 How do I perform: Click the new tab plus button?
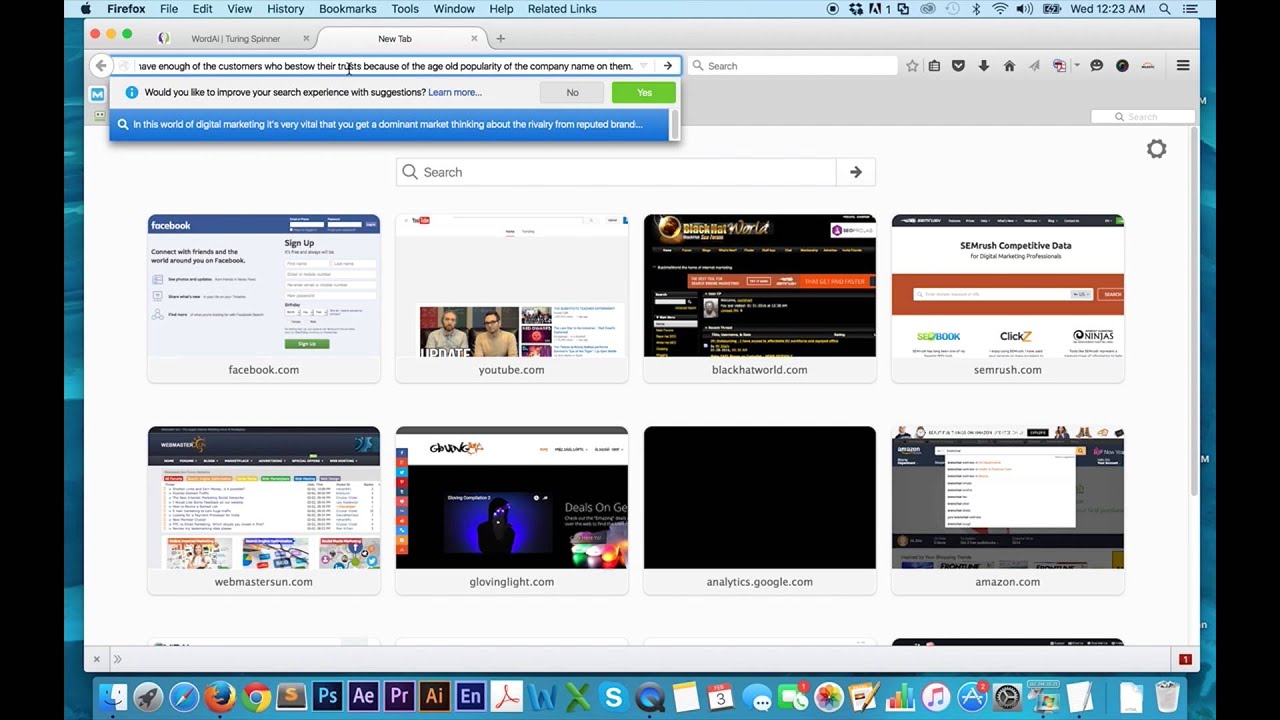point(500,38)
